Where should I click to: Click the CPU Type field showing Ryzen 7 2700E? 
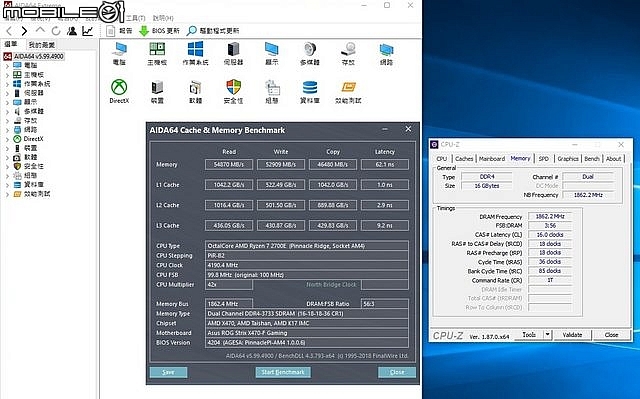pyautogui.click(x=307, y=246)
